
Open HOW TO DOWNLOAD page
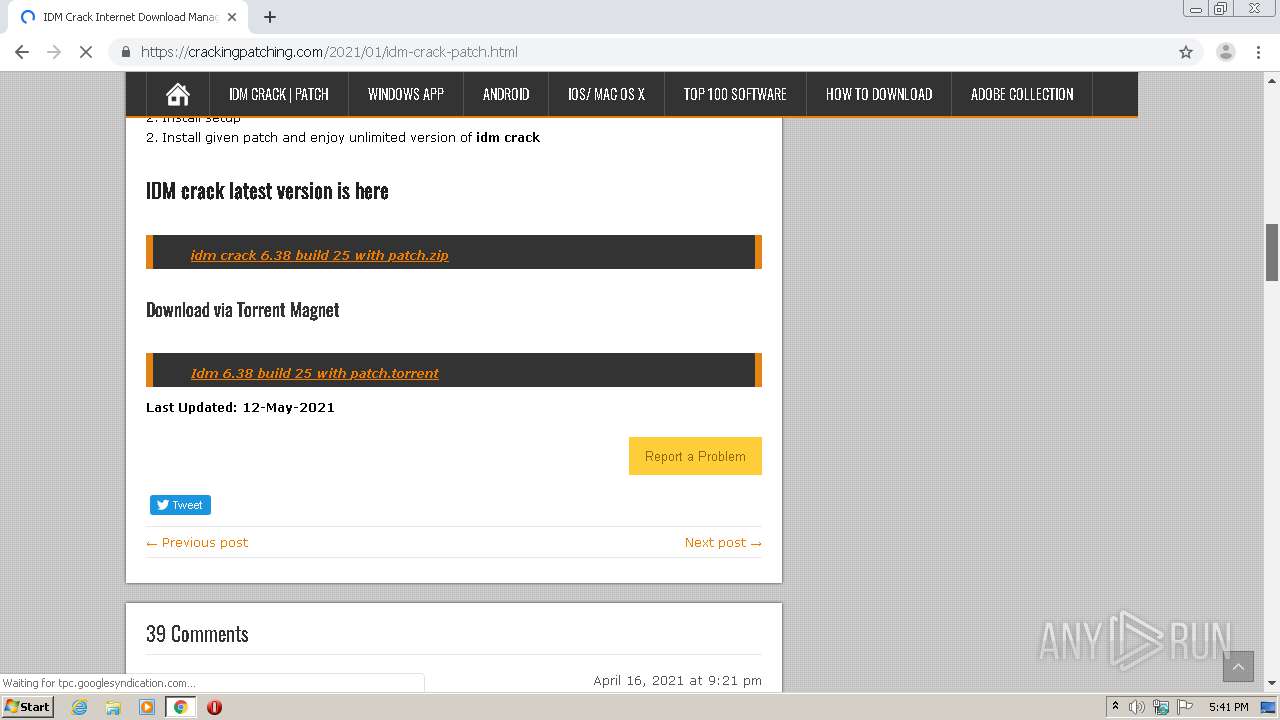(879, 94)
